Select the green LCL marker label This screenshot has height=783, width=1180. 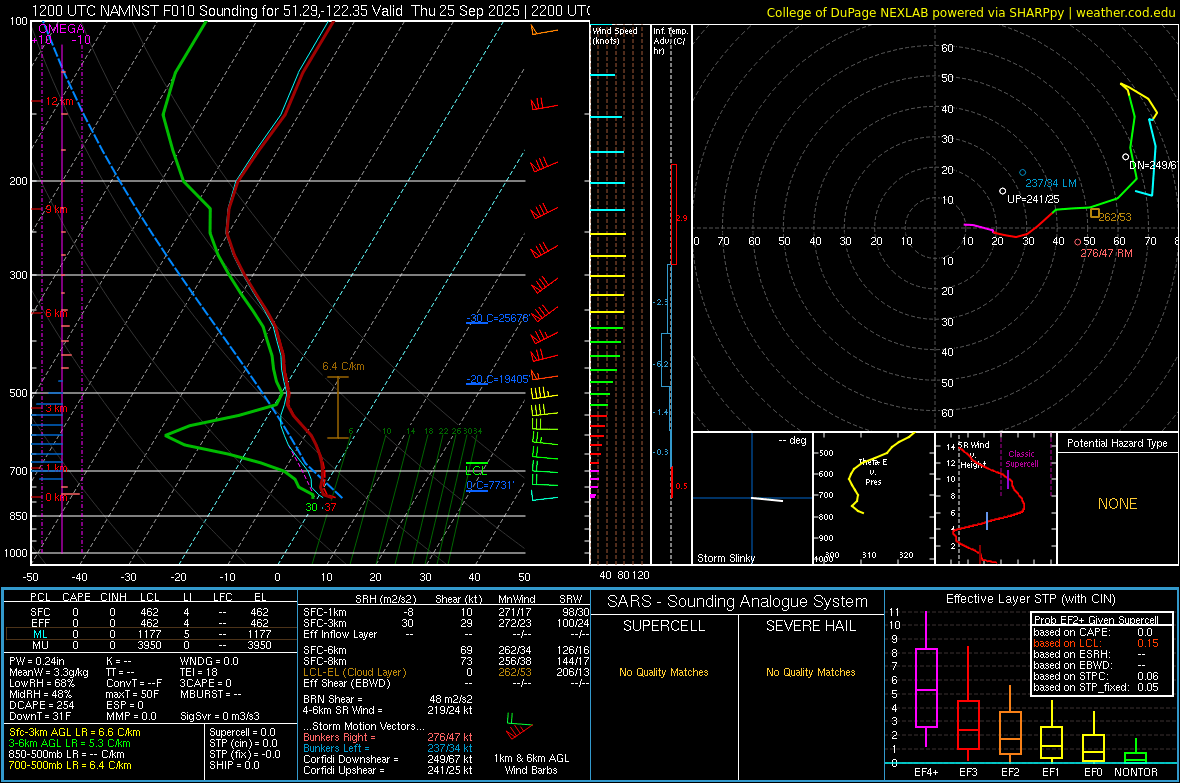click(x=476, y=471)
